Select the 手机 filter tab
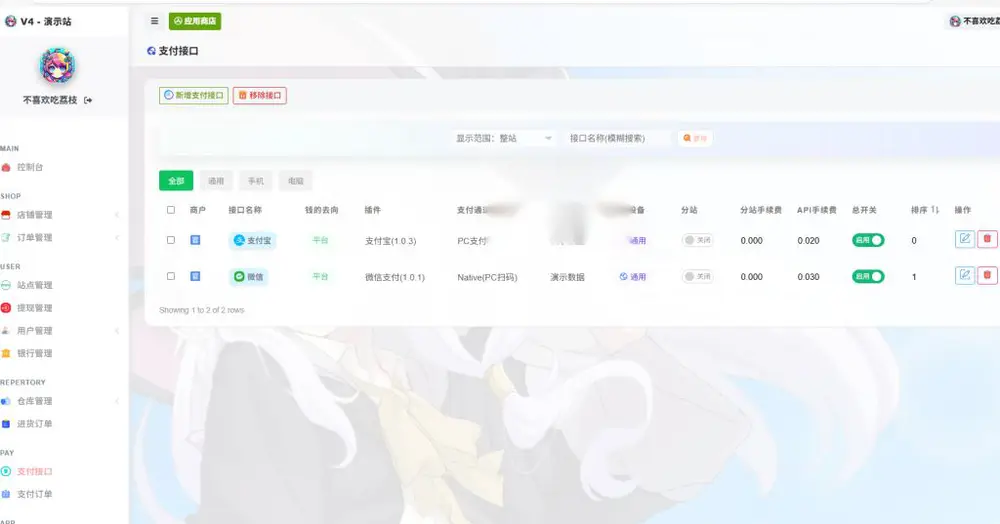 pos(256,181)
